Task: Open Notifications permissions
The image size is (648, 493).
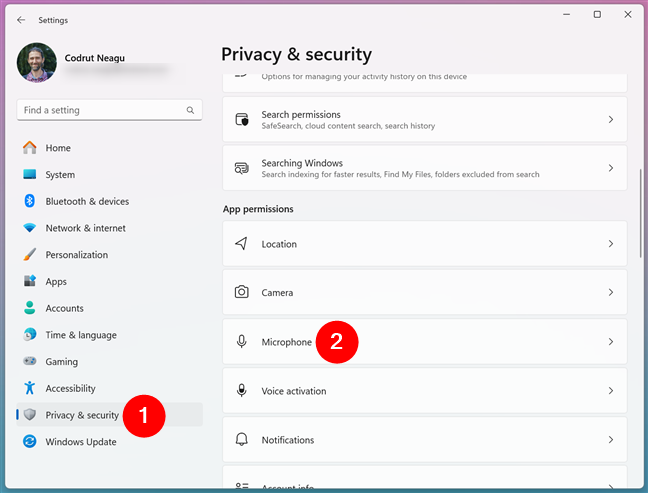Action: (x=425, y=440)
